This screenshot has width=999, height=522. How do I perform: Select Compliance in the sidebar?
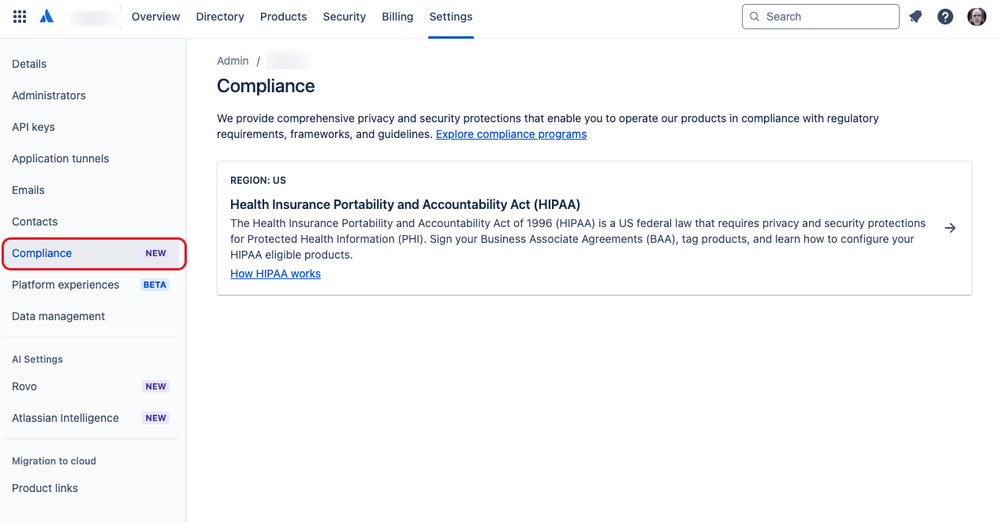(94, 254)
